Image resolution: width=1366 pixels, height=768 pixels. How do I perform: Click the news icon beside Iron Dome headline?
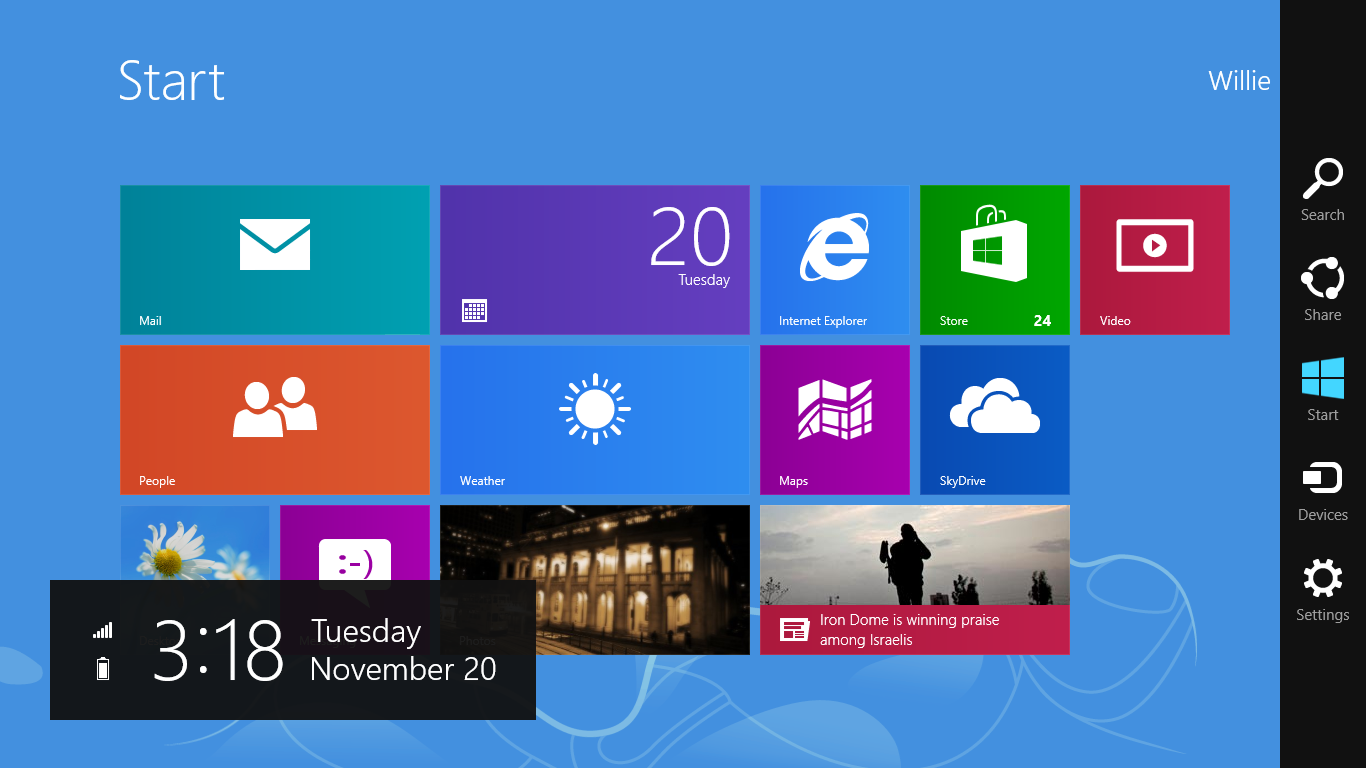(795, 630)
